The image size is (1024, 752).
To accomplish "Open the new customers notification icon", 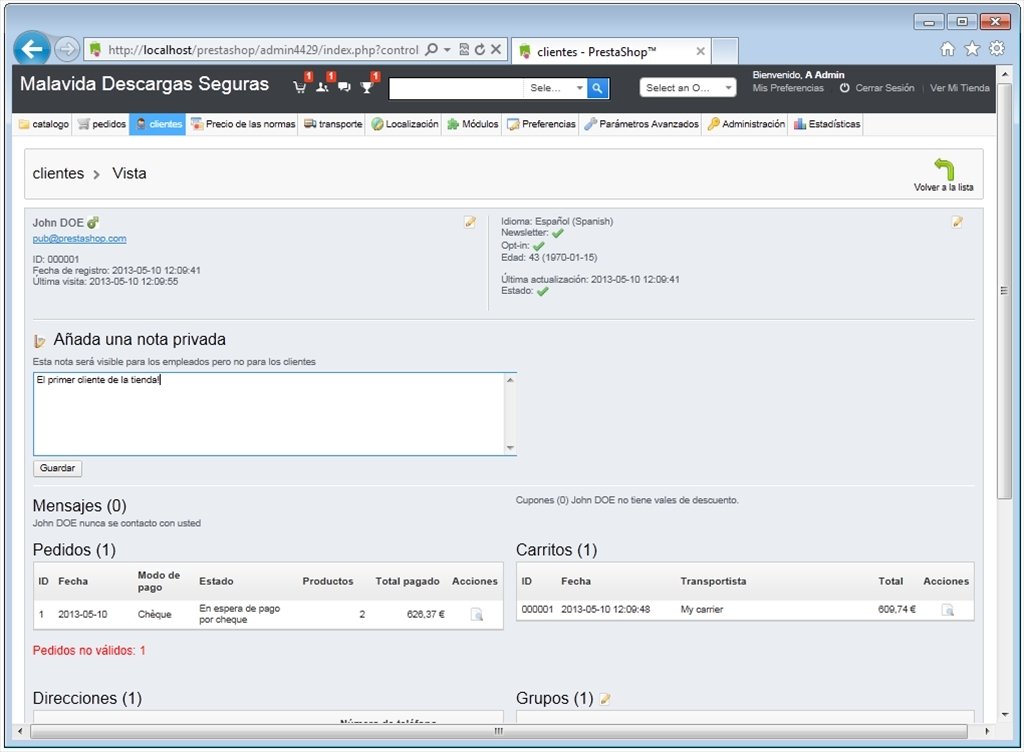I will click(x=322, y=87).
